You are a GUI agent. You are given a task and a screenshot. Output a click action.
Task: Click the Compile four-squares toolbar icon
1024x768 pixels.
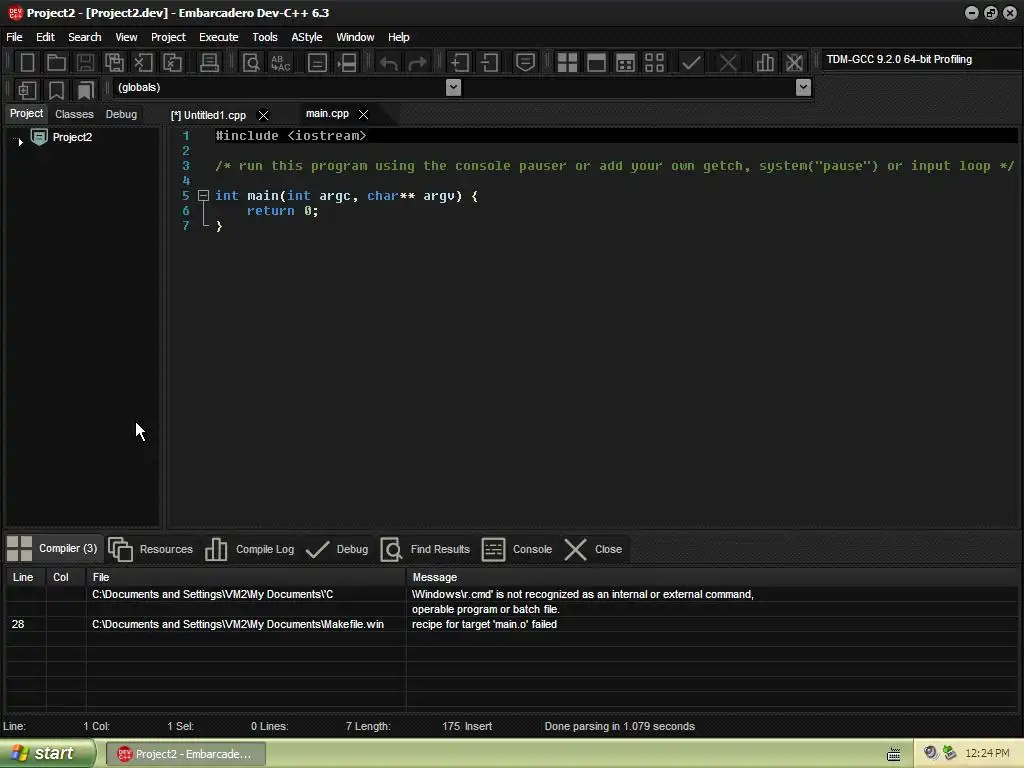point(567,63)
